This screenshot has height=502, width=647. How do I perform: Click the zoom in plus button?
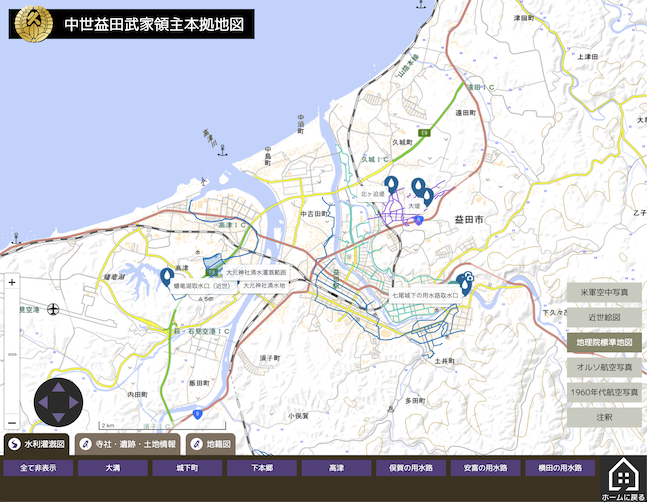pos(12,282)
